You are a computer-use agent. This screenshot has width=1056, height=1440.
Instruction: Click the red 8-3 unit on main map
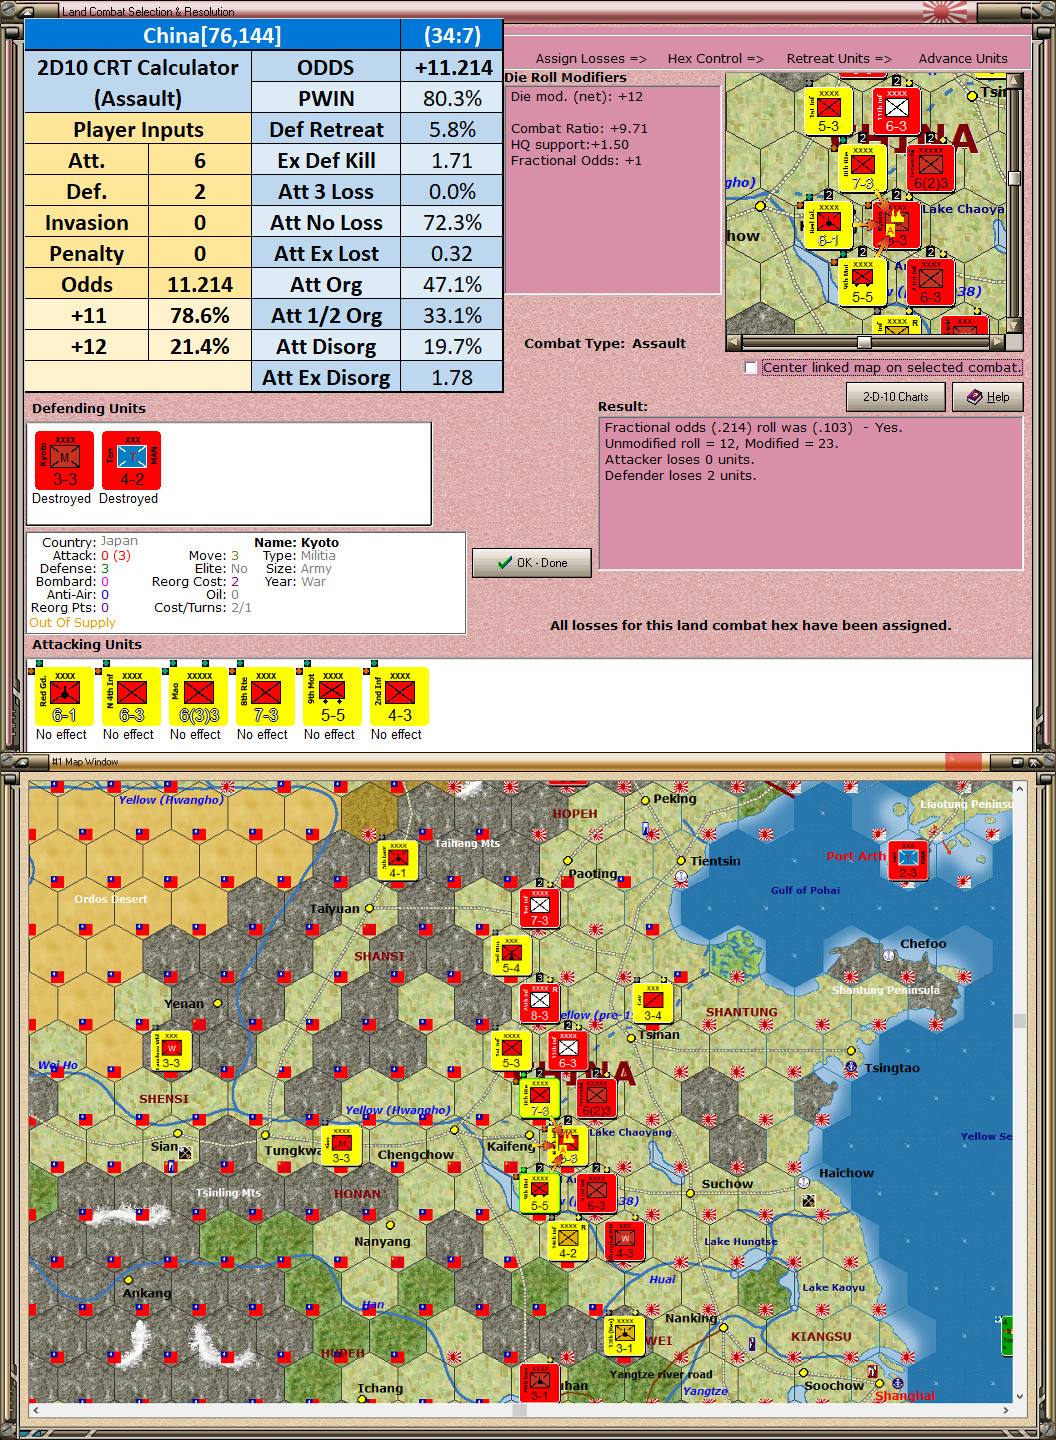point(539,1003)
